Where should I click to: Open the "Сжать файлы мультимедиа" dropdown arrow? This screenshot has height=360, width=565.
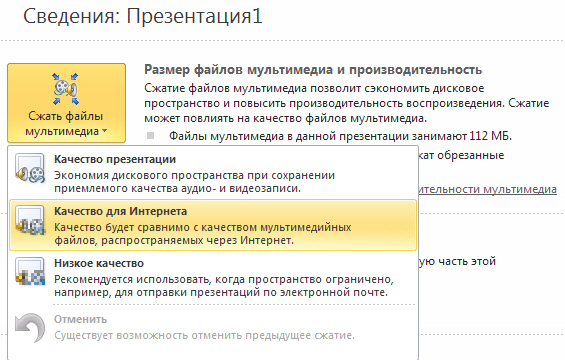(104, 131)
